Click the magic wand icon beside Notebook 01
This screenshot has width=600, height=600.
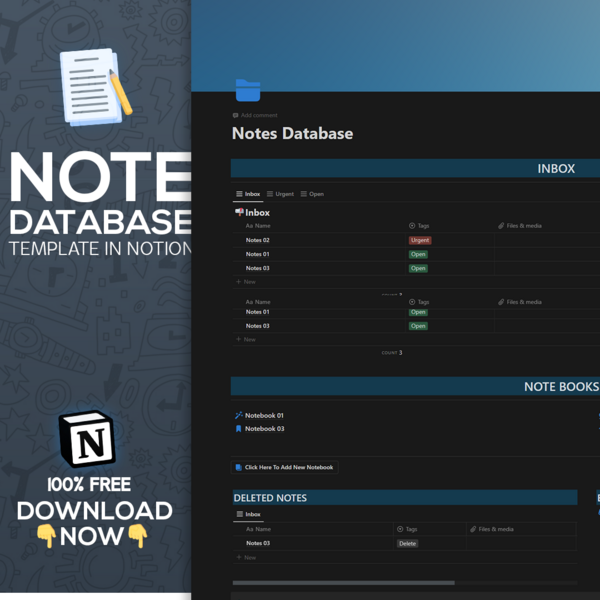click(x=239, y=415)
